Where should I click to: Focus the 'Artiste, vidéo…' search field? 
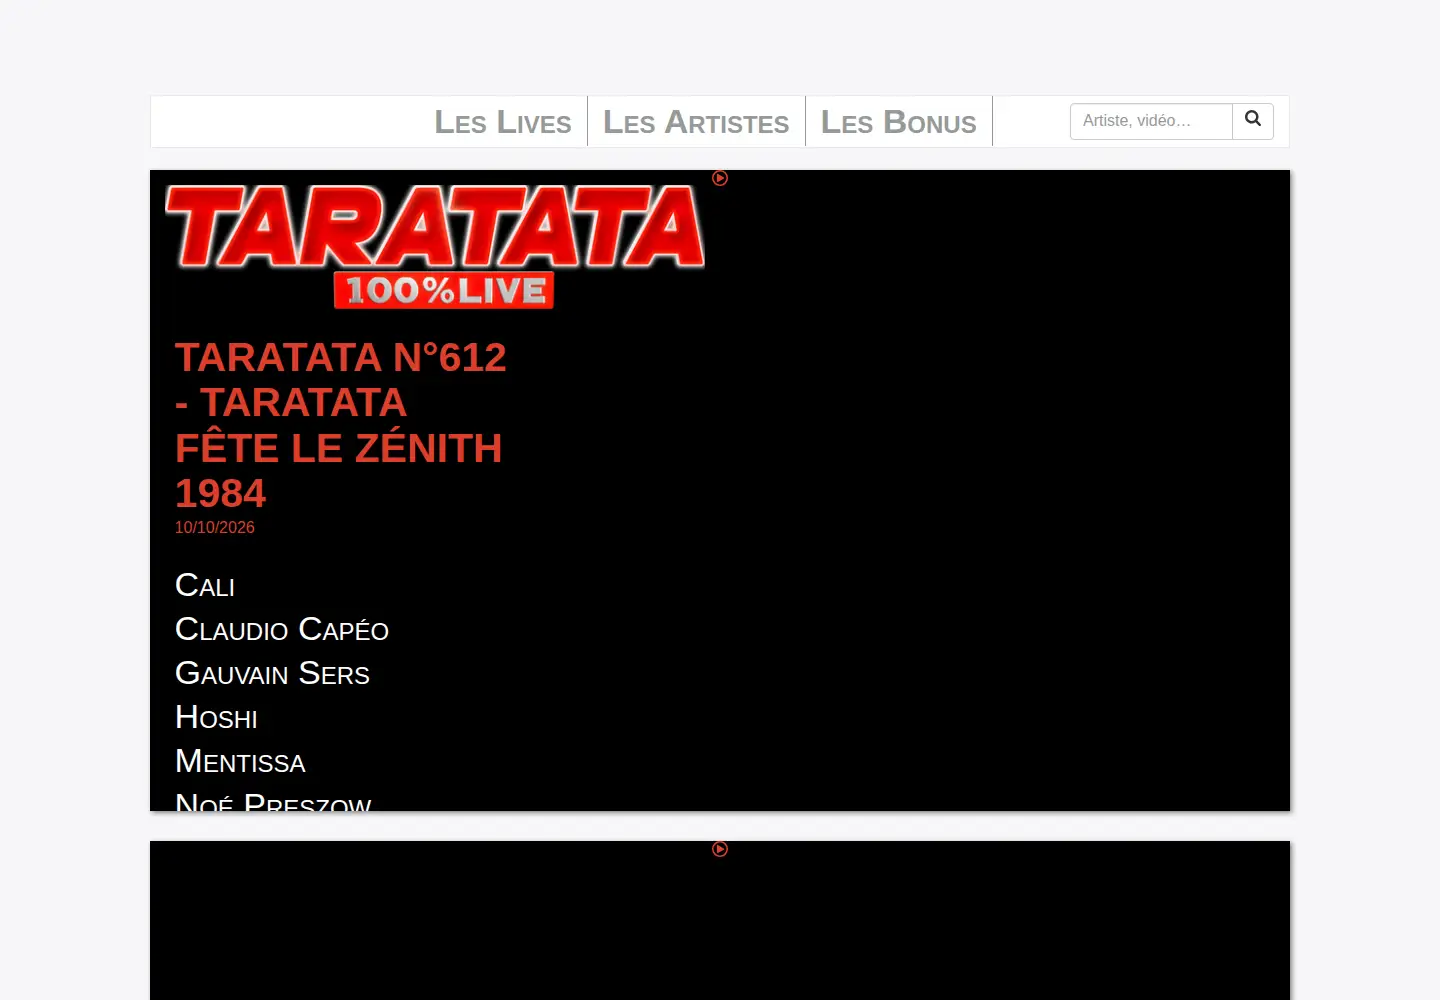tap(1151, 121)
